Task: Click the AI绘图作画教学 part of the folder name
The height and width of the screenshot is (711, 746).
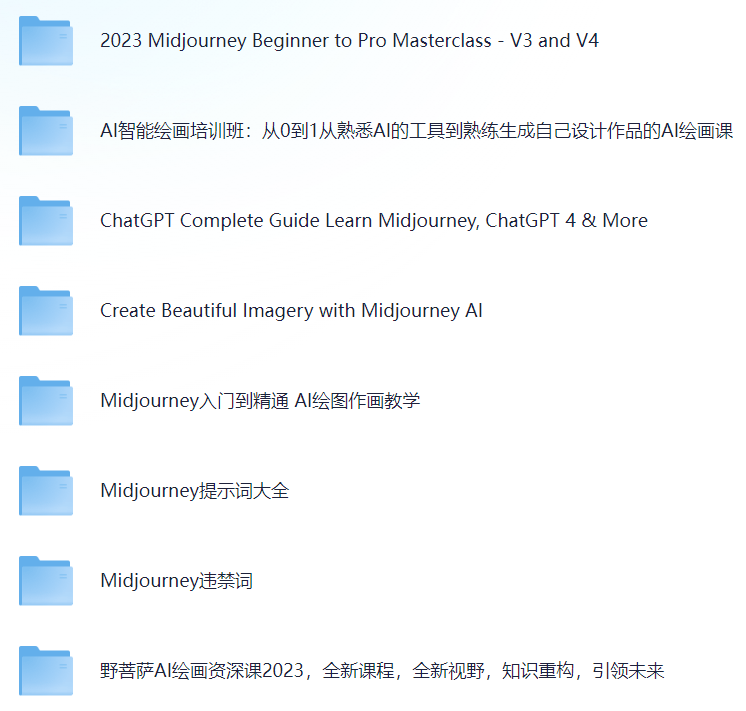Action: [357, 401]
